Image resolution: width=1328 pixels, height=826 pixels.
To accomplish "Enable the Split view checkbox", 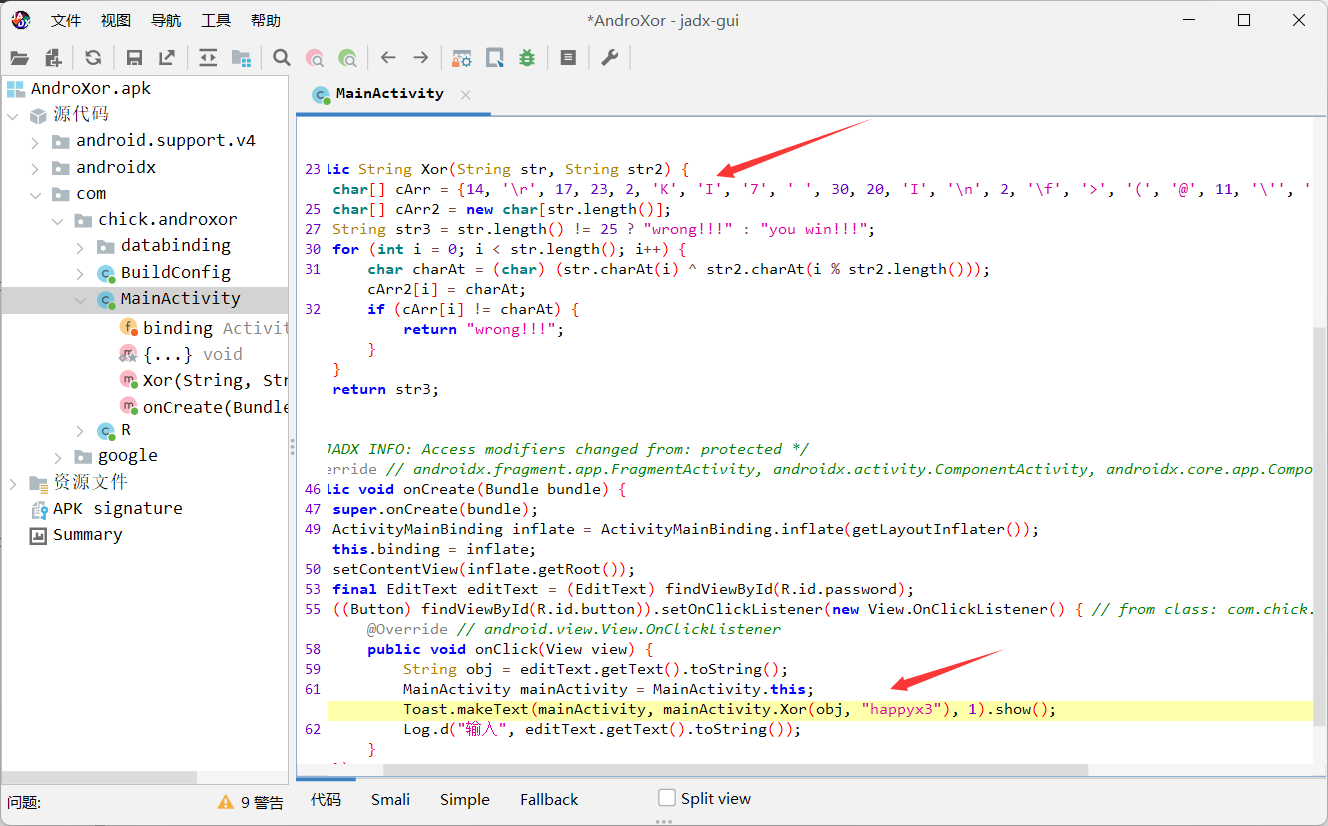I will click(667, 798).
